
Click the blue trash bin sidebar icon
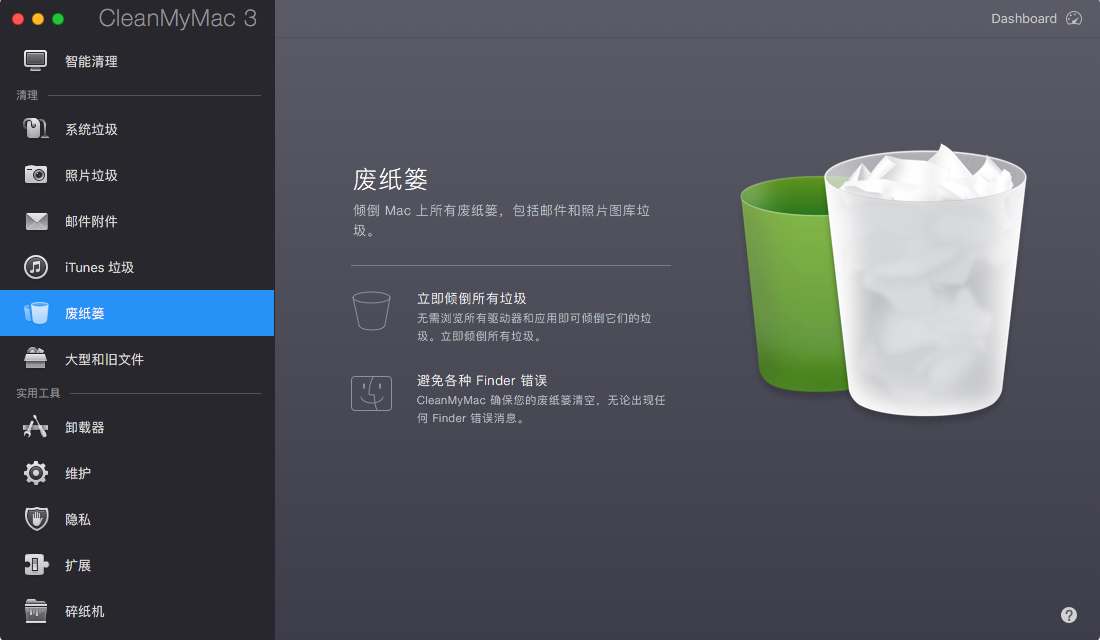36,313
